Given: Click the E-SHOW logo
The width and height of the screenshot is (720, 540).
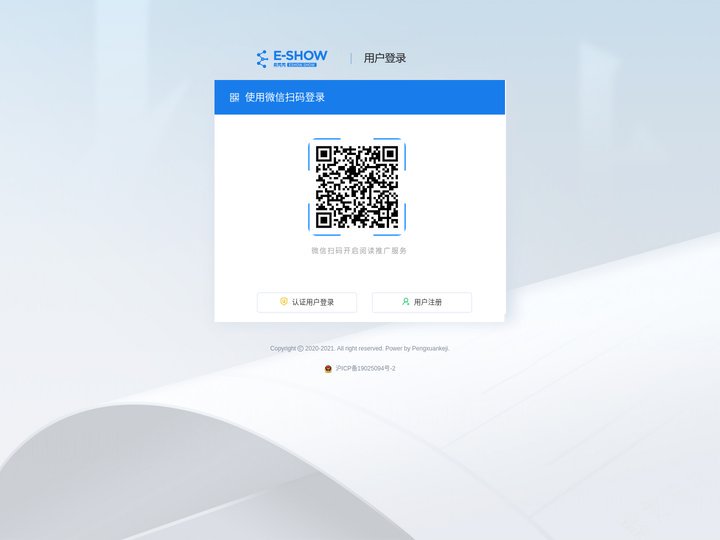Looking at the screenshot, I should 292,58.
